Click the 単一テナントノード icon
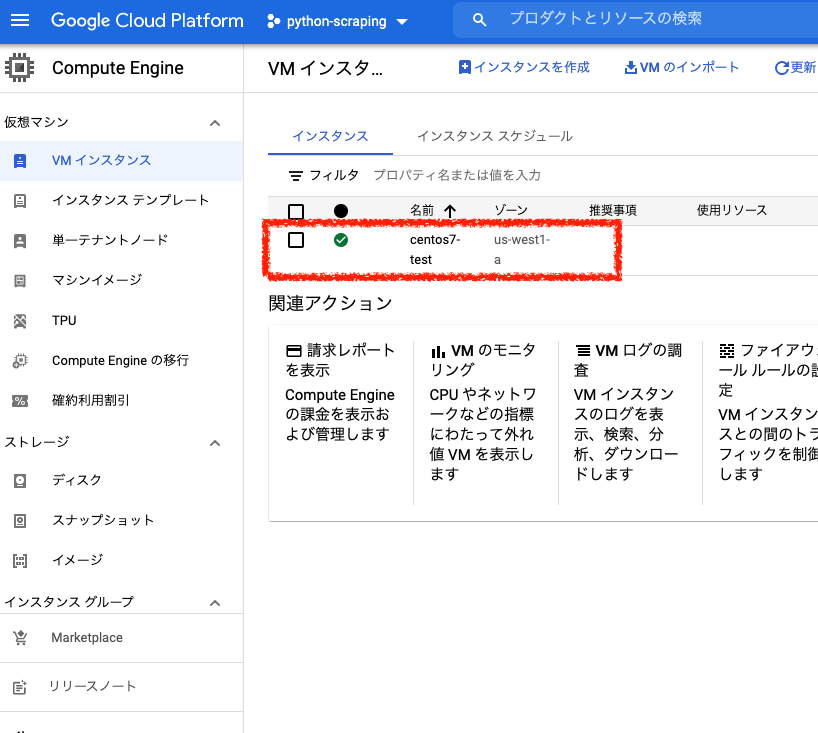The image size is (818, 733). pos(20,241)
